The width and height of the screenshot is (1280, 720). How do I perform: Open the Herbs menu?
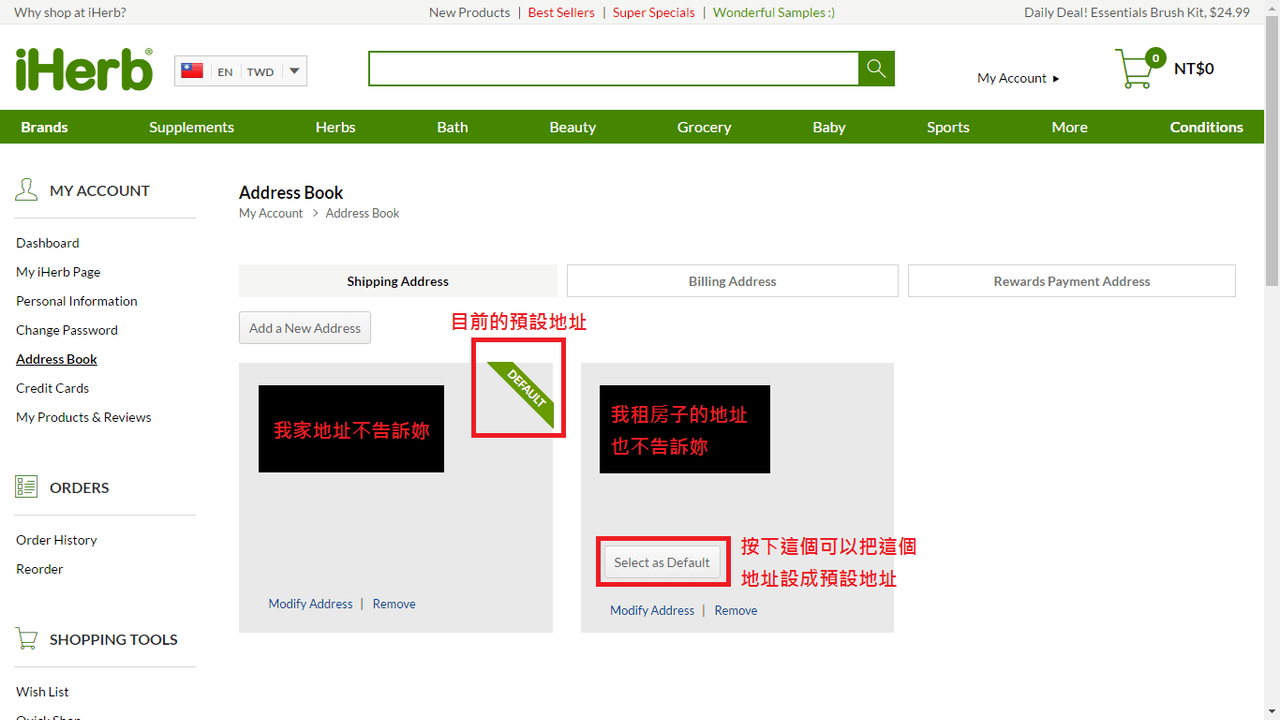click(x=336, y=127)
